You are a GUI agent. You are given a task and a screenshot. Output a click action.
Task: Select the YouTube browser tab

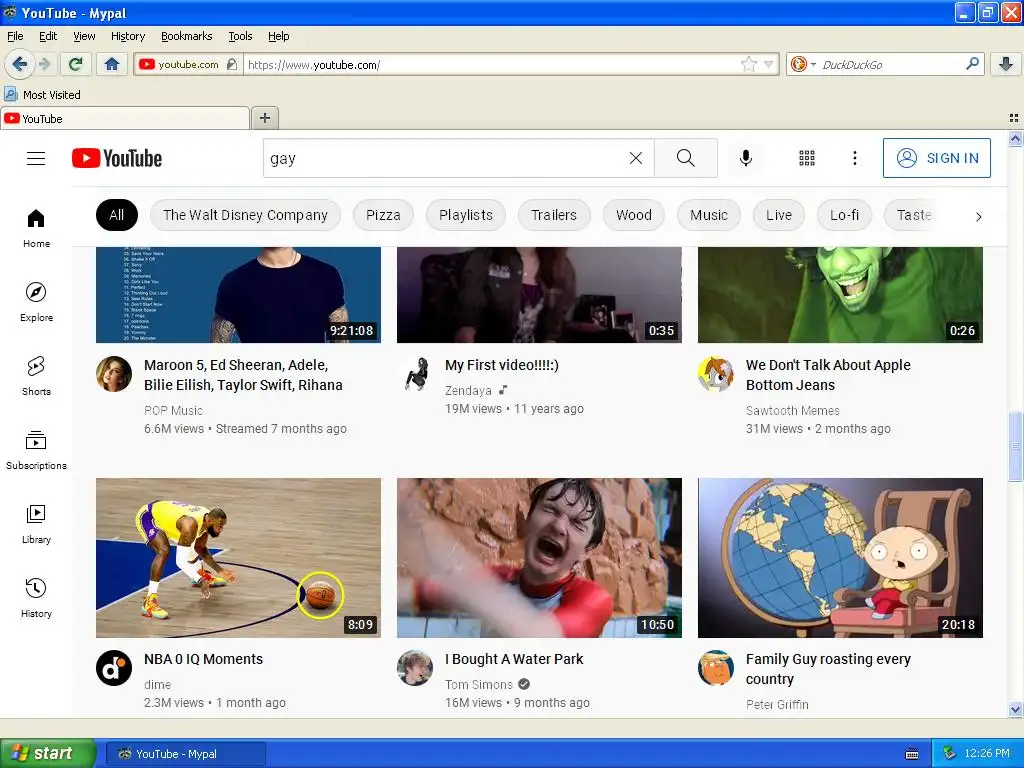(124, 119)
